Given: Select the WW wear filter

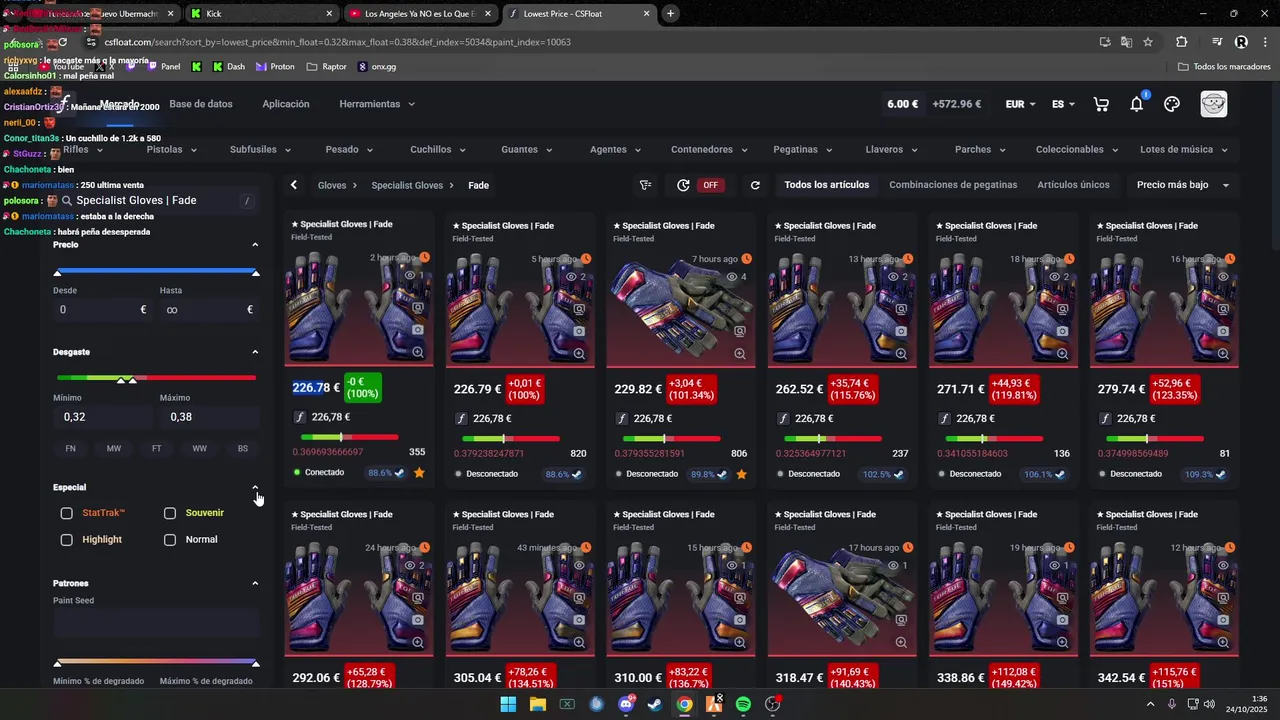Looking at the screenshot, I should coord(200,449).
